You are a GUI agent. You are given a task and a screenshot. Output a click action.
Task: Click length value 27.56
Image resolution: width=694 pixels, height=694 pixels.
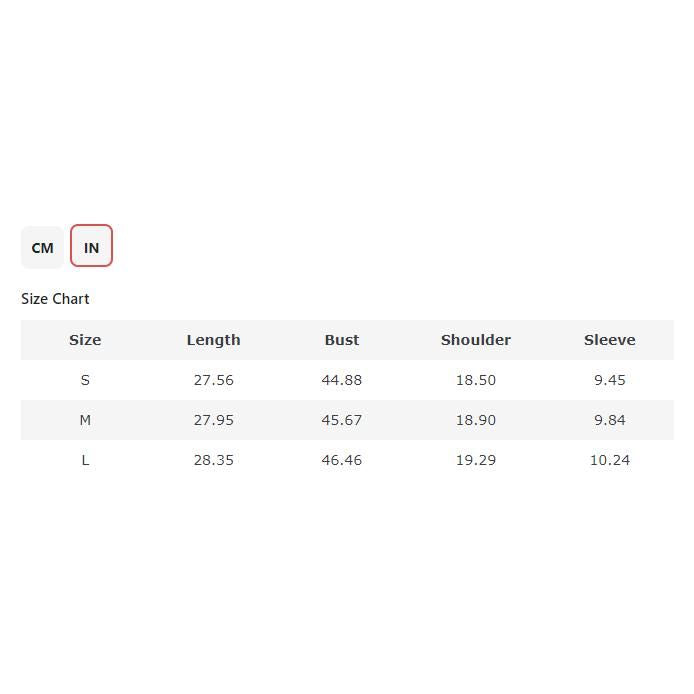coord(213,380)
